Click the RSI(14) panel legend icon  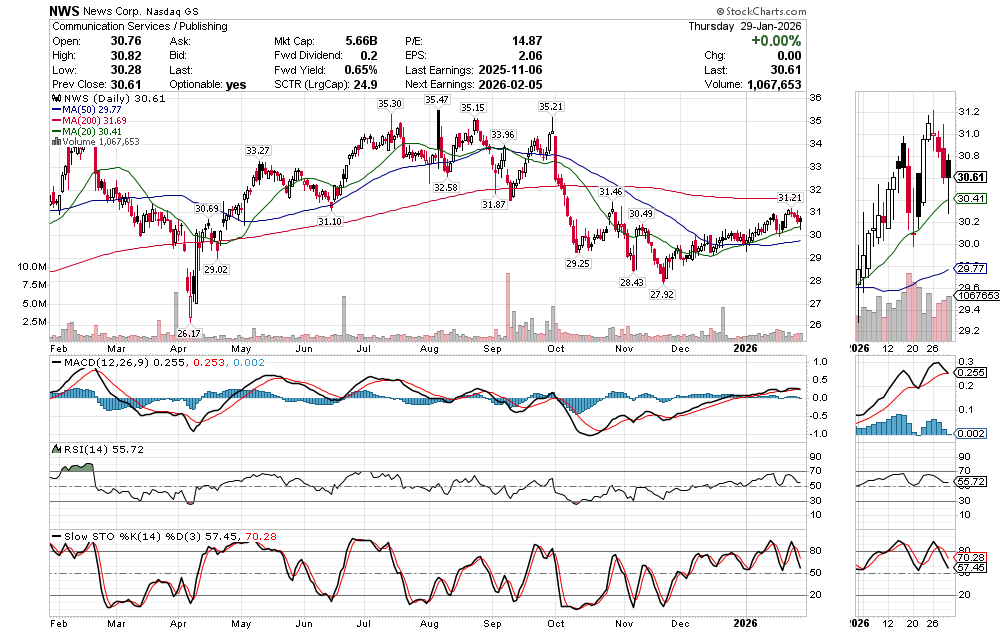(55, 449)
